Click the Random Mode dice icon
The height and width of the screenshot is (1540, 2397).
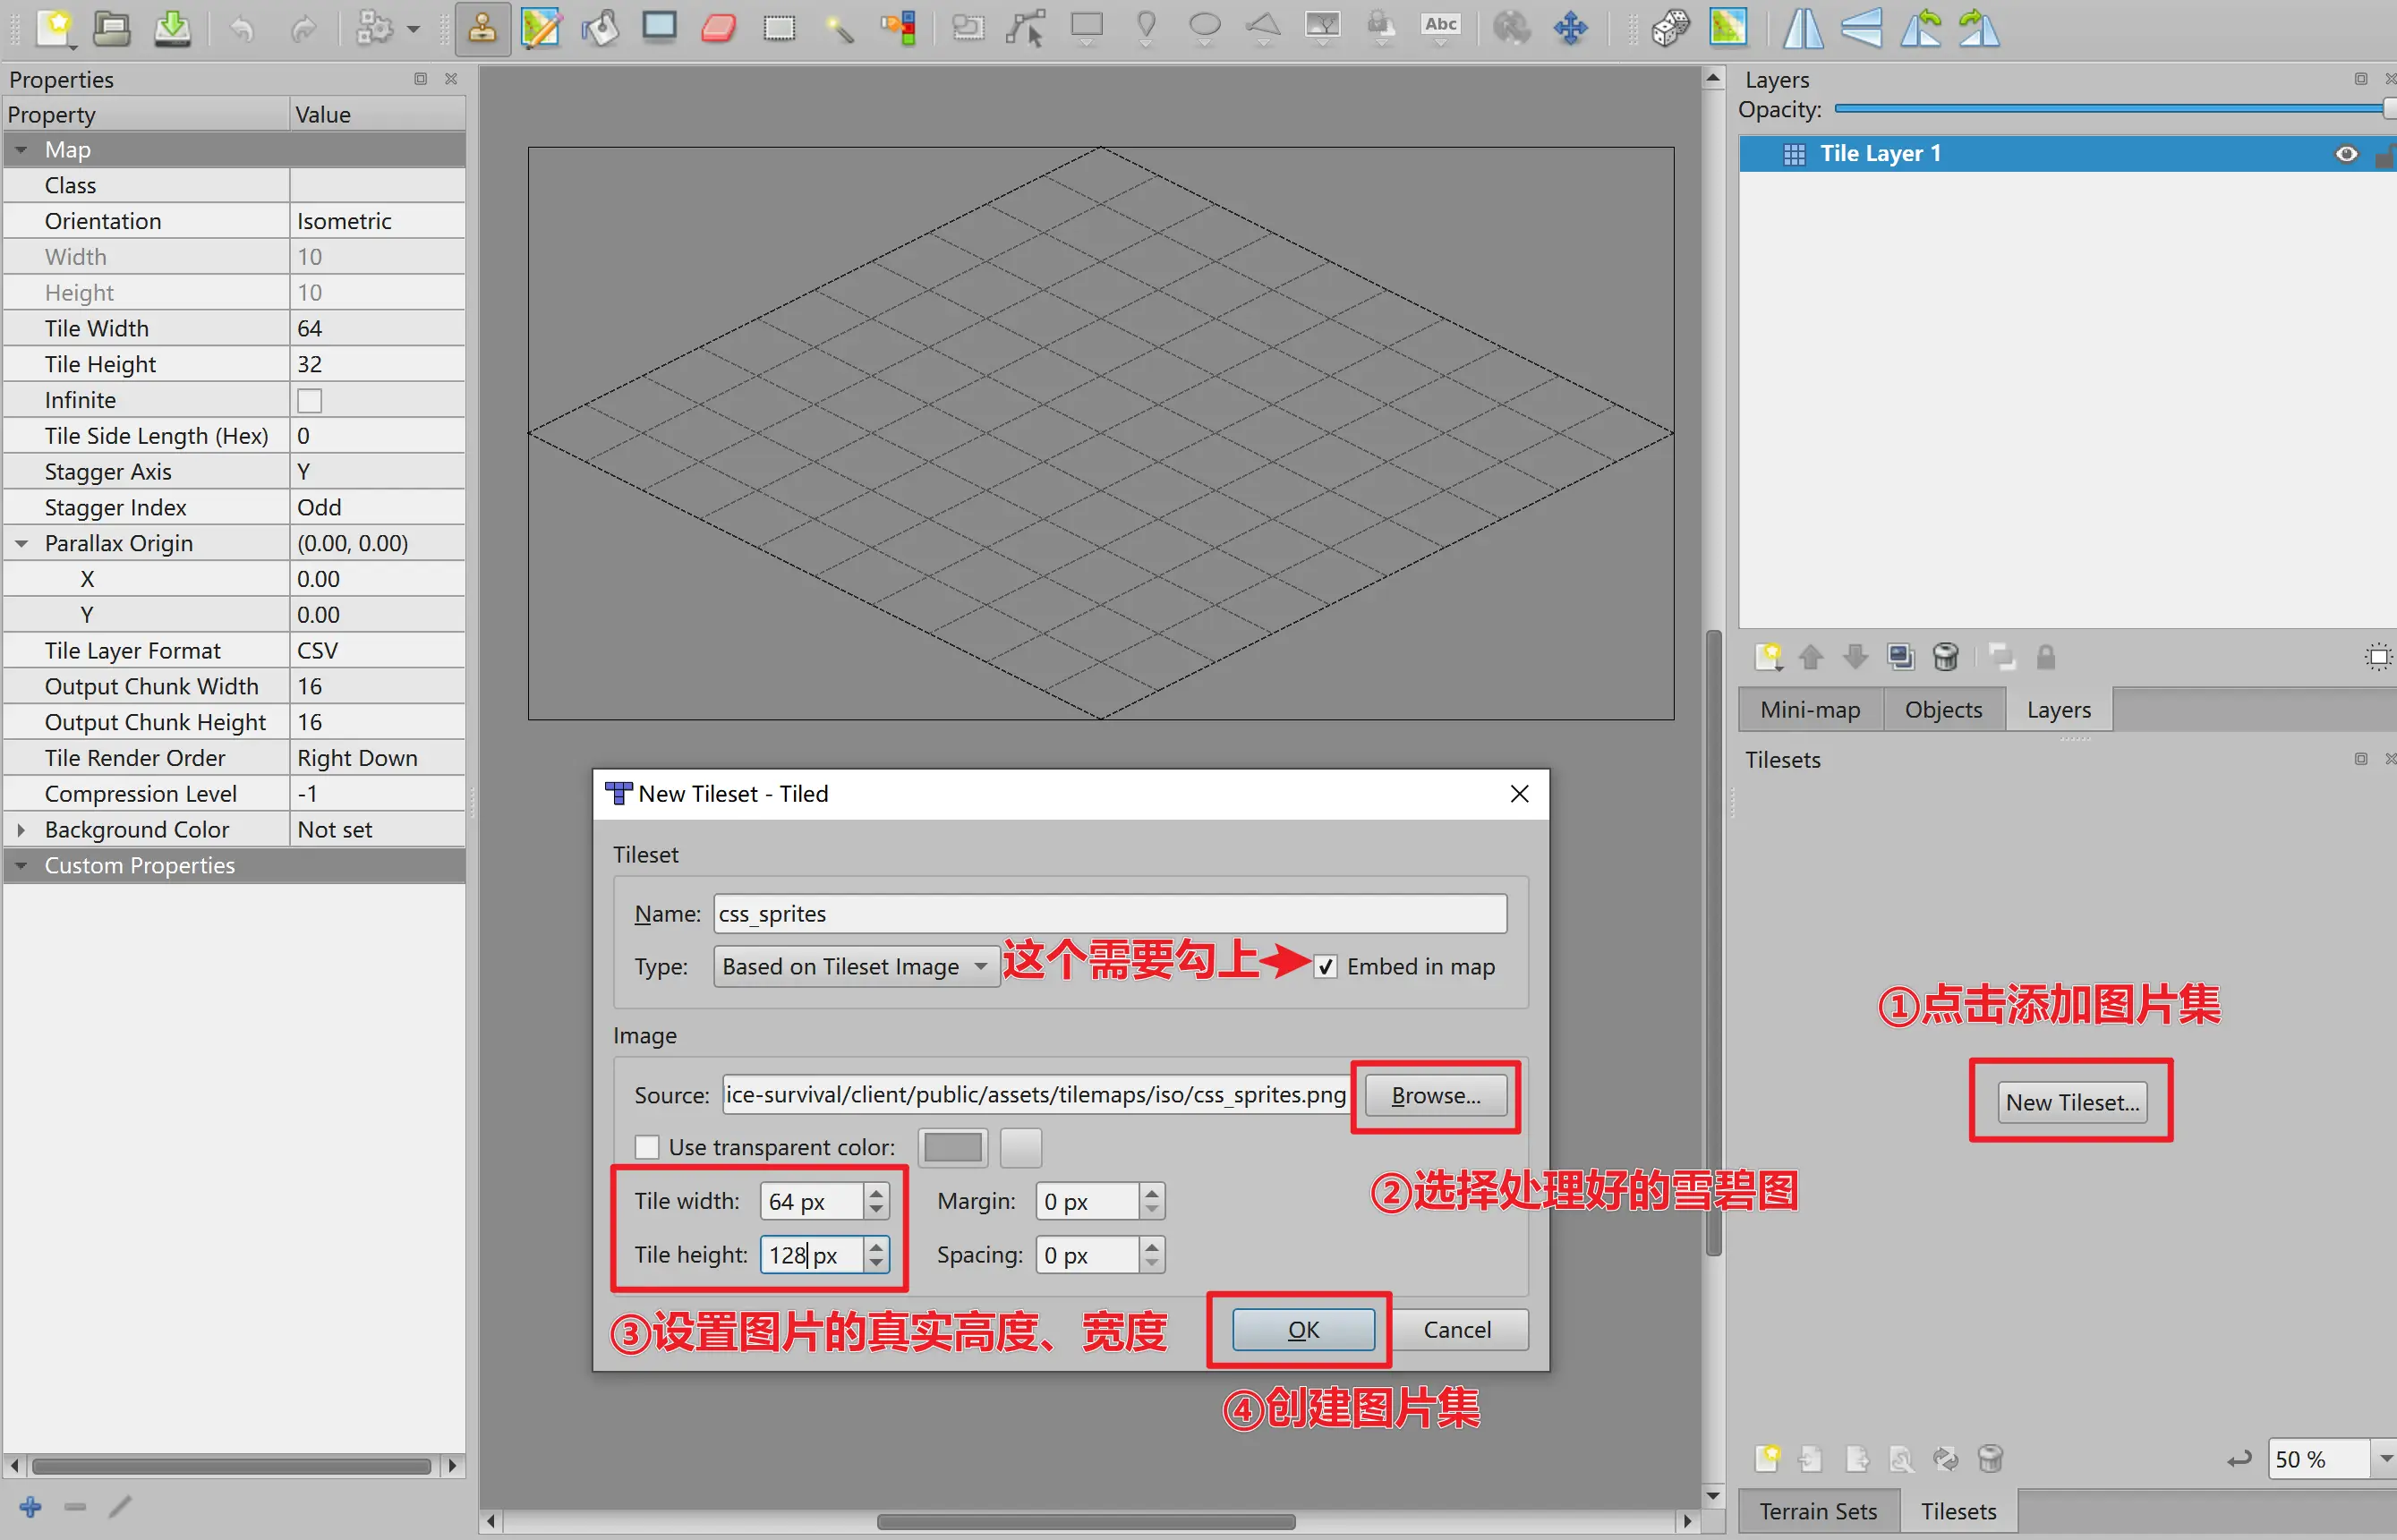(1669, 28)
